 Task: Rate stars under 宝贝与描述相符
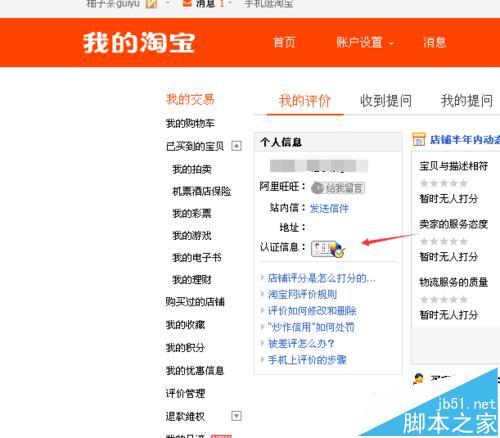pos(444,183)
